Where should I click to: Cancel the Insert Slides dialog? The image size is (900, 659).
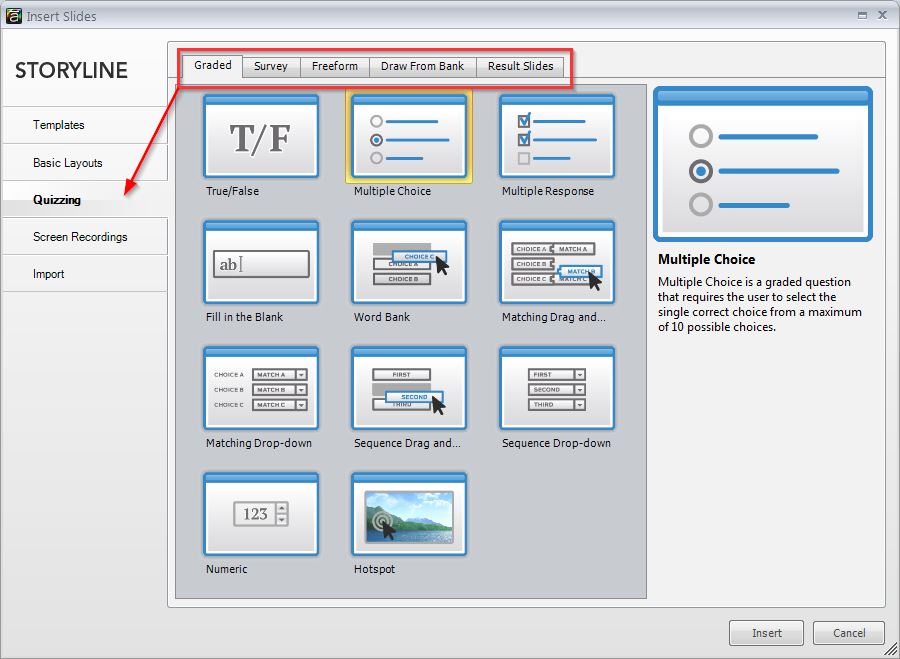point(849,633)
